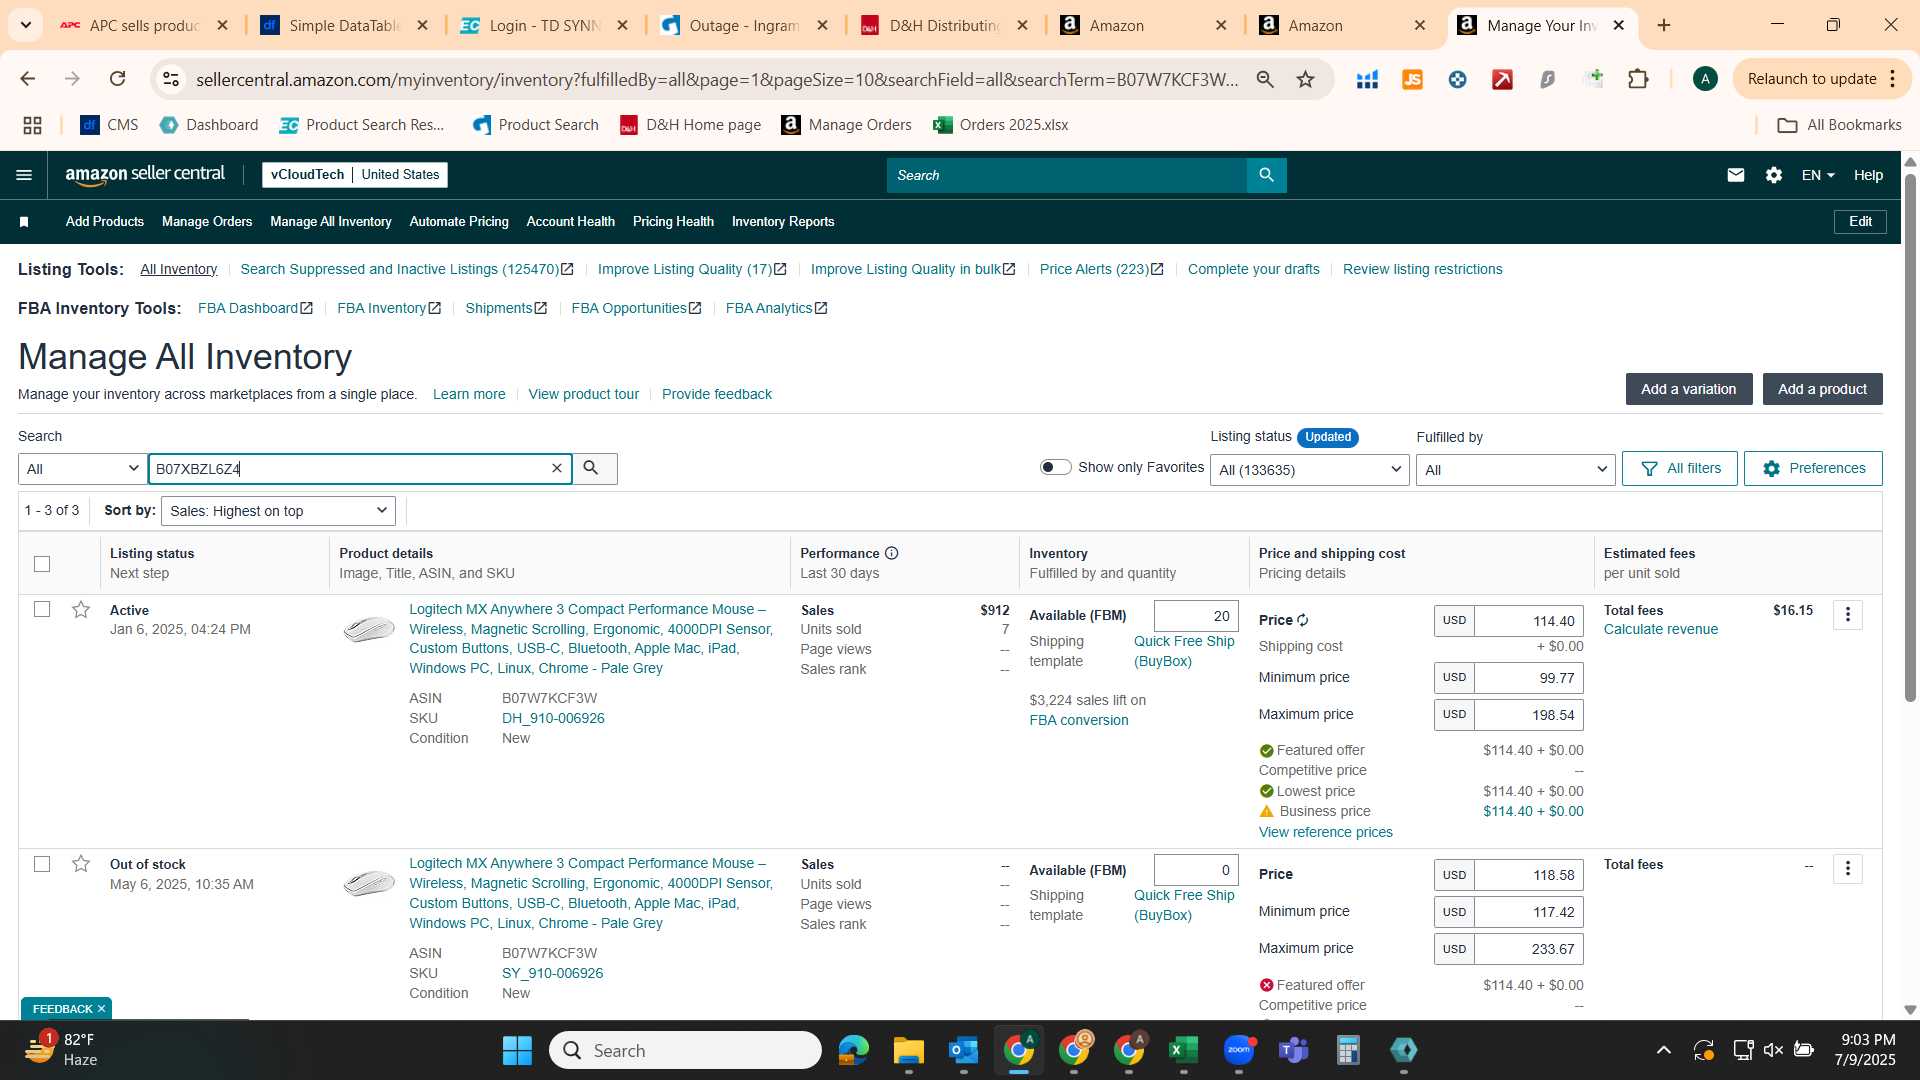
Task: Open the Chrome apps grid shortcut
Action: click(x=32, y=125)
